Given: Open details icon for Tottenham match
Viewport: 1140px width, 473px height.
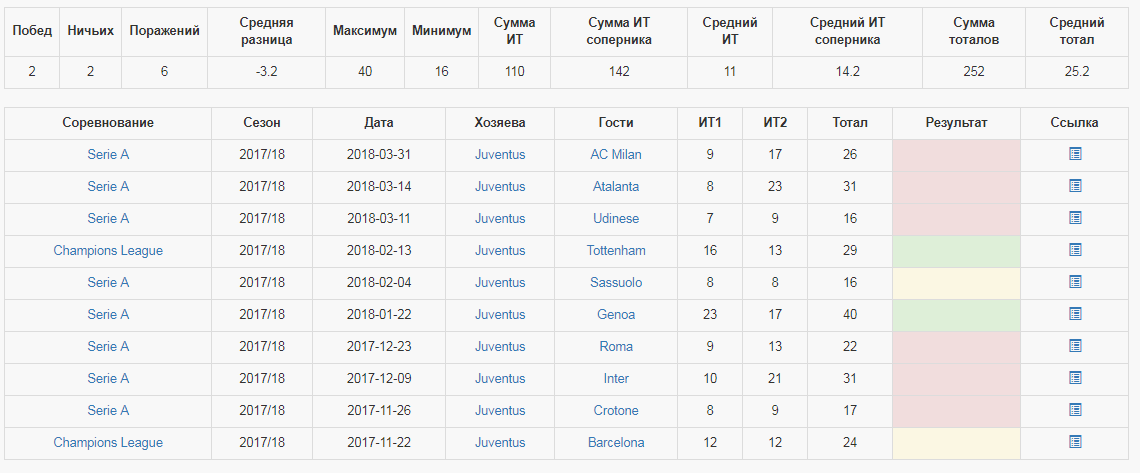Looking at the screenshot, I should 1075,250.
